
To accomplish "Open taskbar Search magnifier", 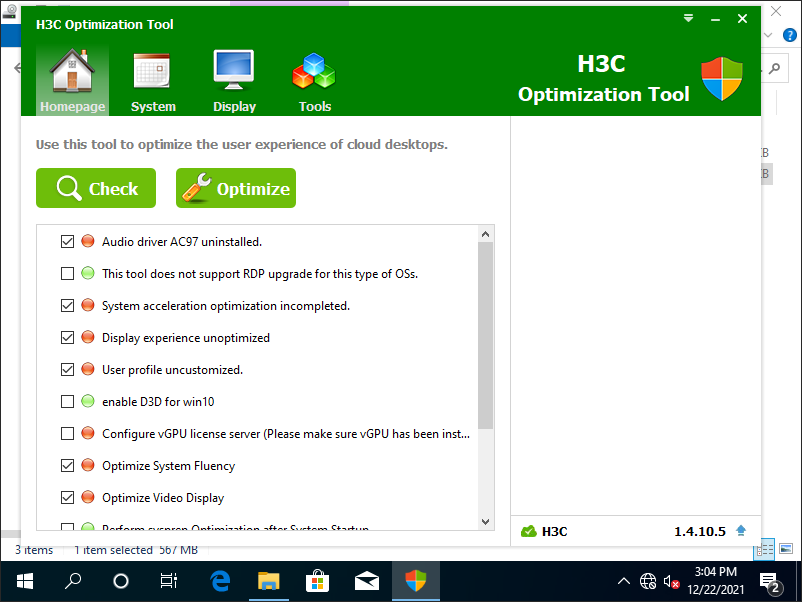I will tap(73, 581).
